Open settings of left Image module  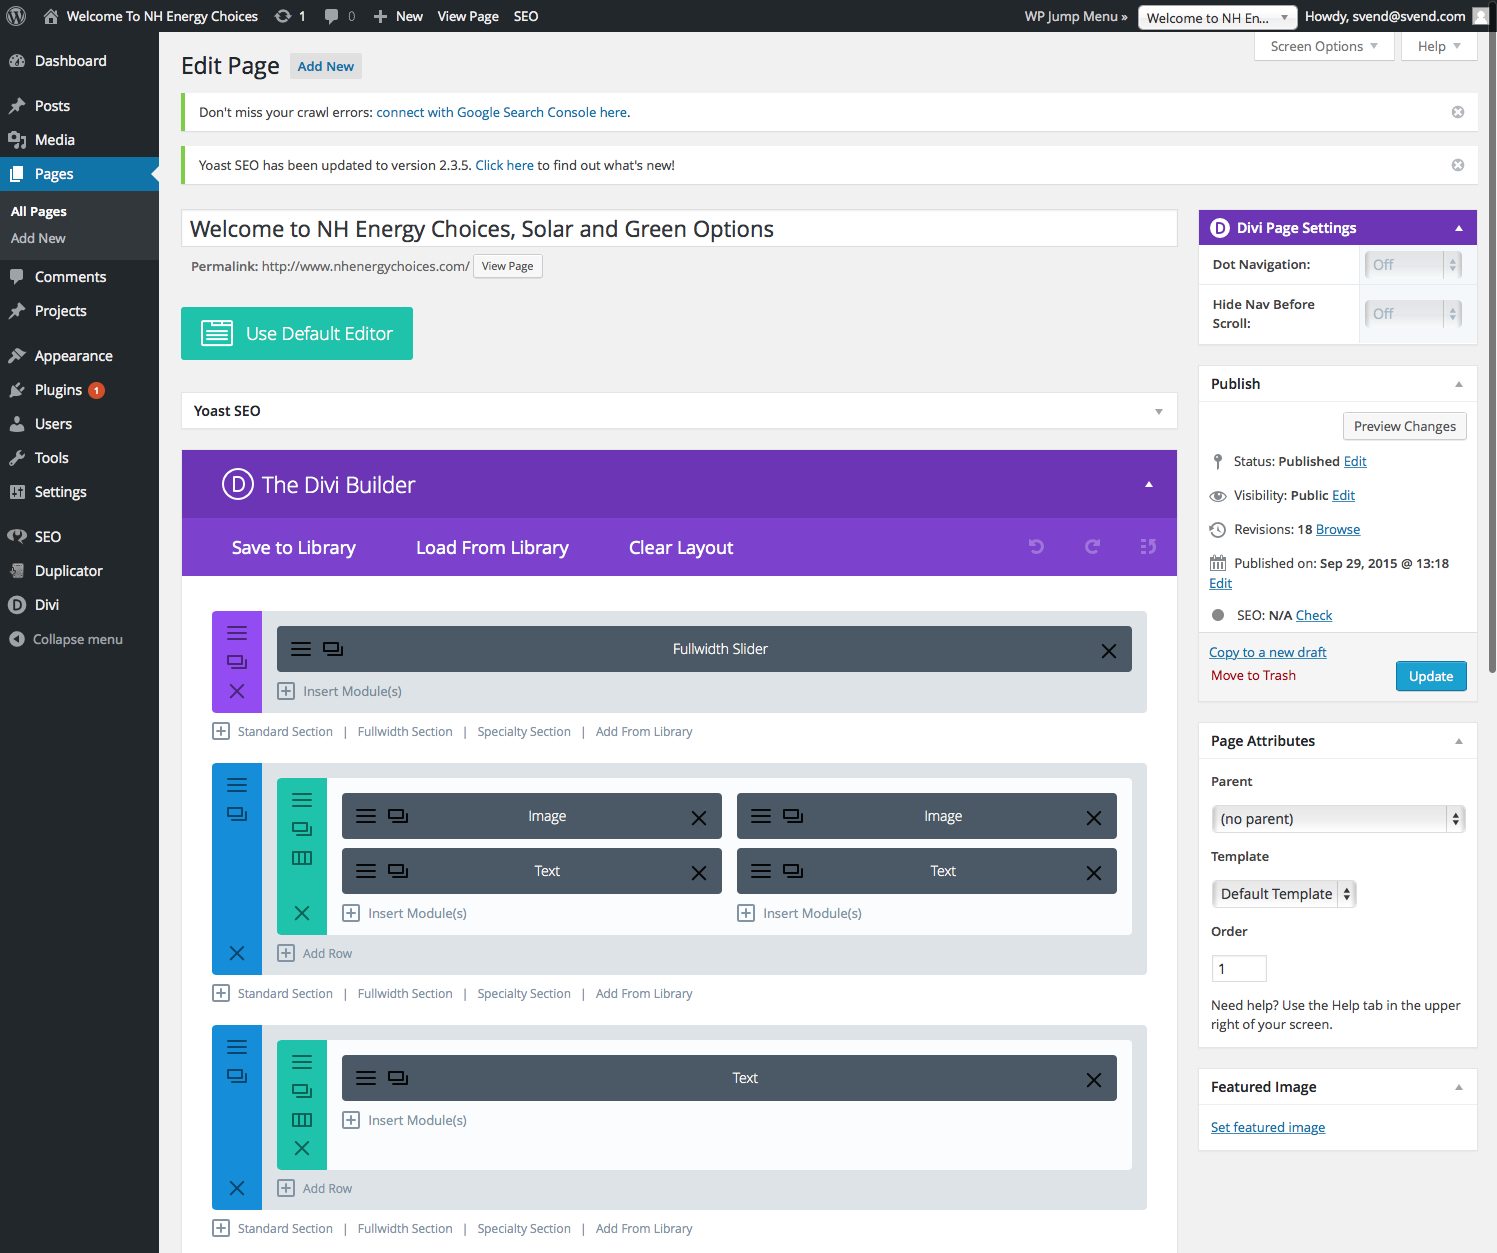(366, 816)
